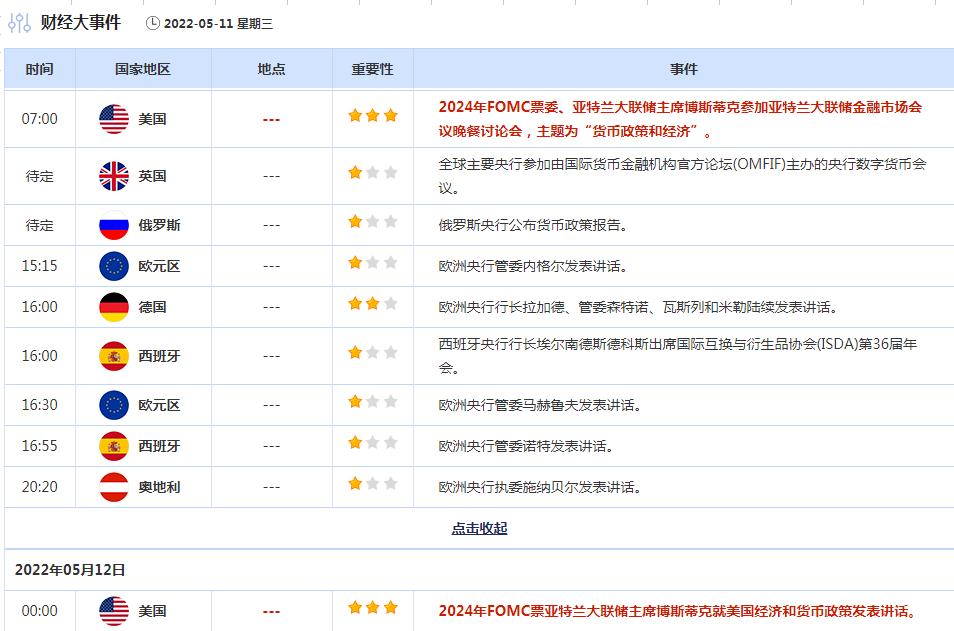Screen dimensions: 954x631
Task: Click the 重要性 column header
Action: (372, 69)
